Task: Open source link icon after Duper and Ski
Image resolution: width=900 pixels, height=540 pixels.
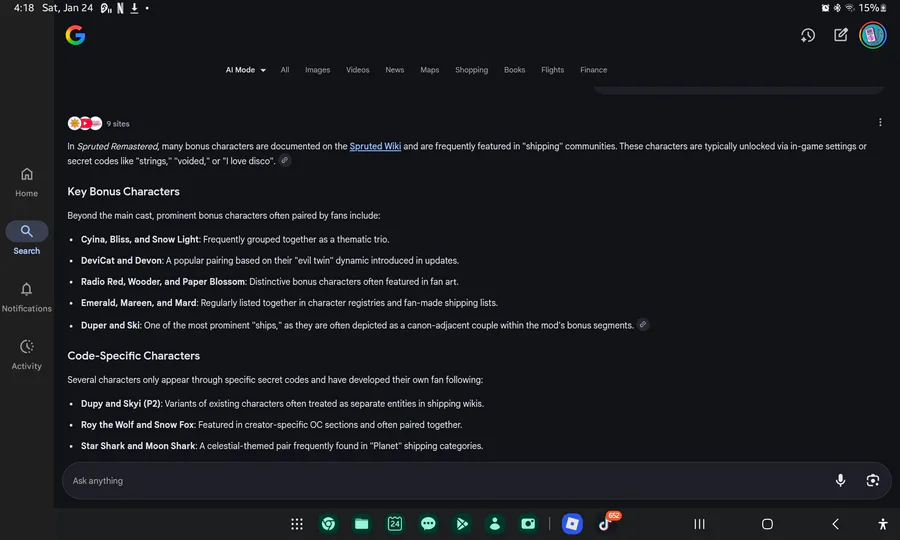Action: point(643,325)
